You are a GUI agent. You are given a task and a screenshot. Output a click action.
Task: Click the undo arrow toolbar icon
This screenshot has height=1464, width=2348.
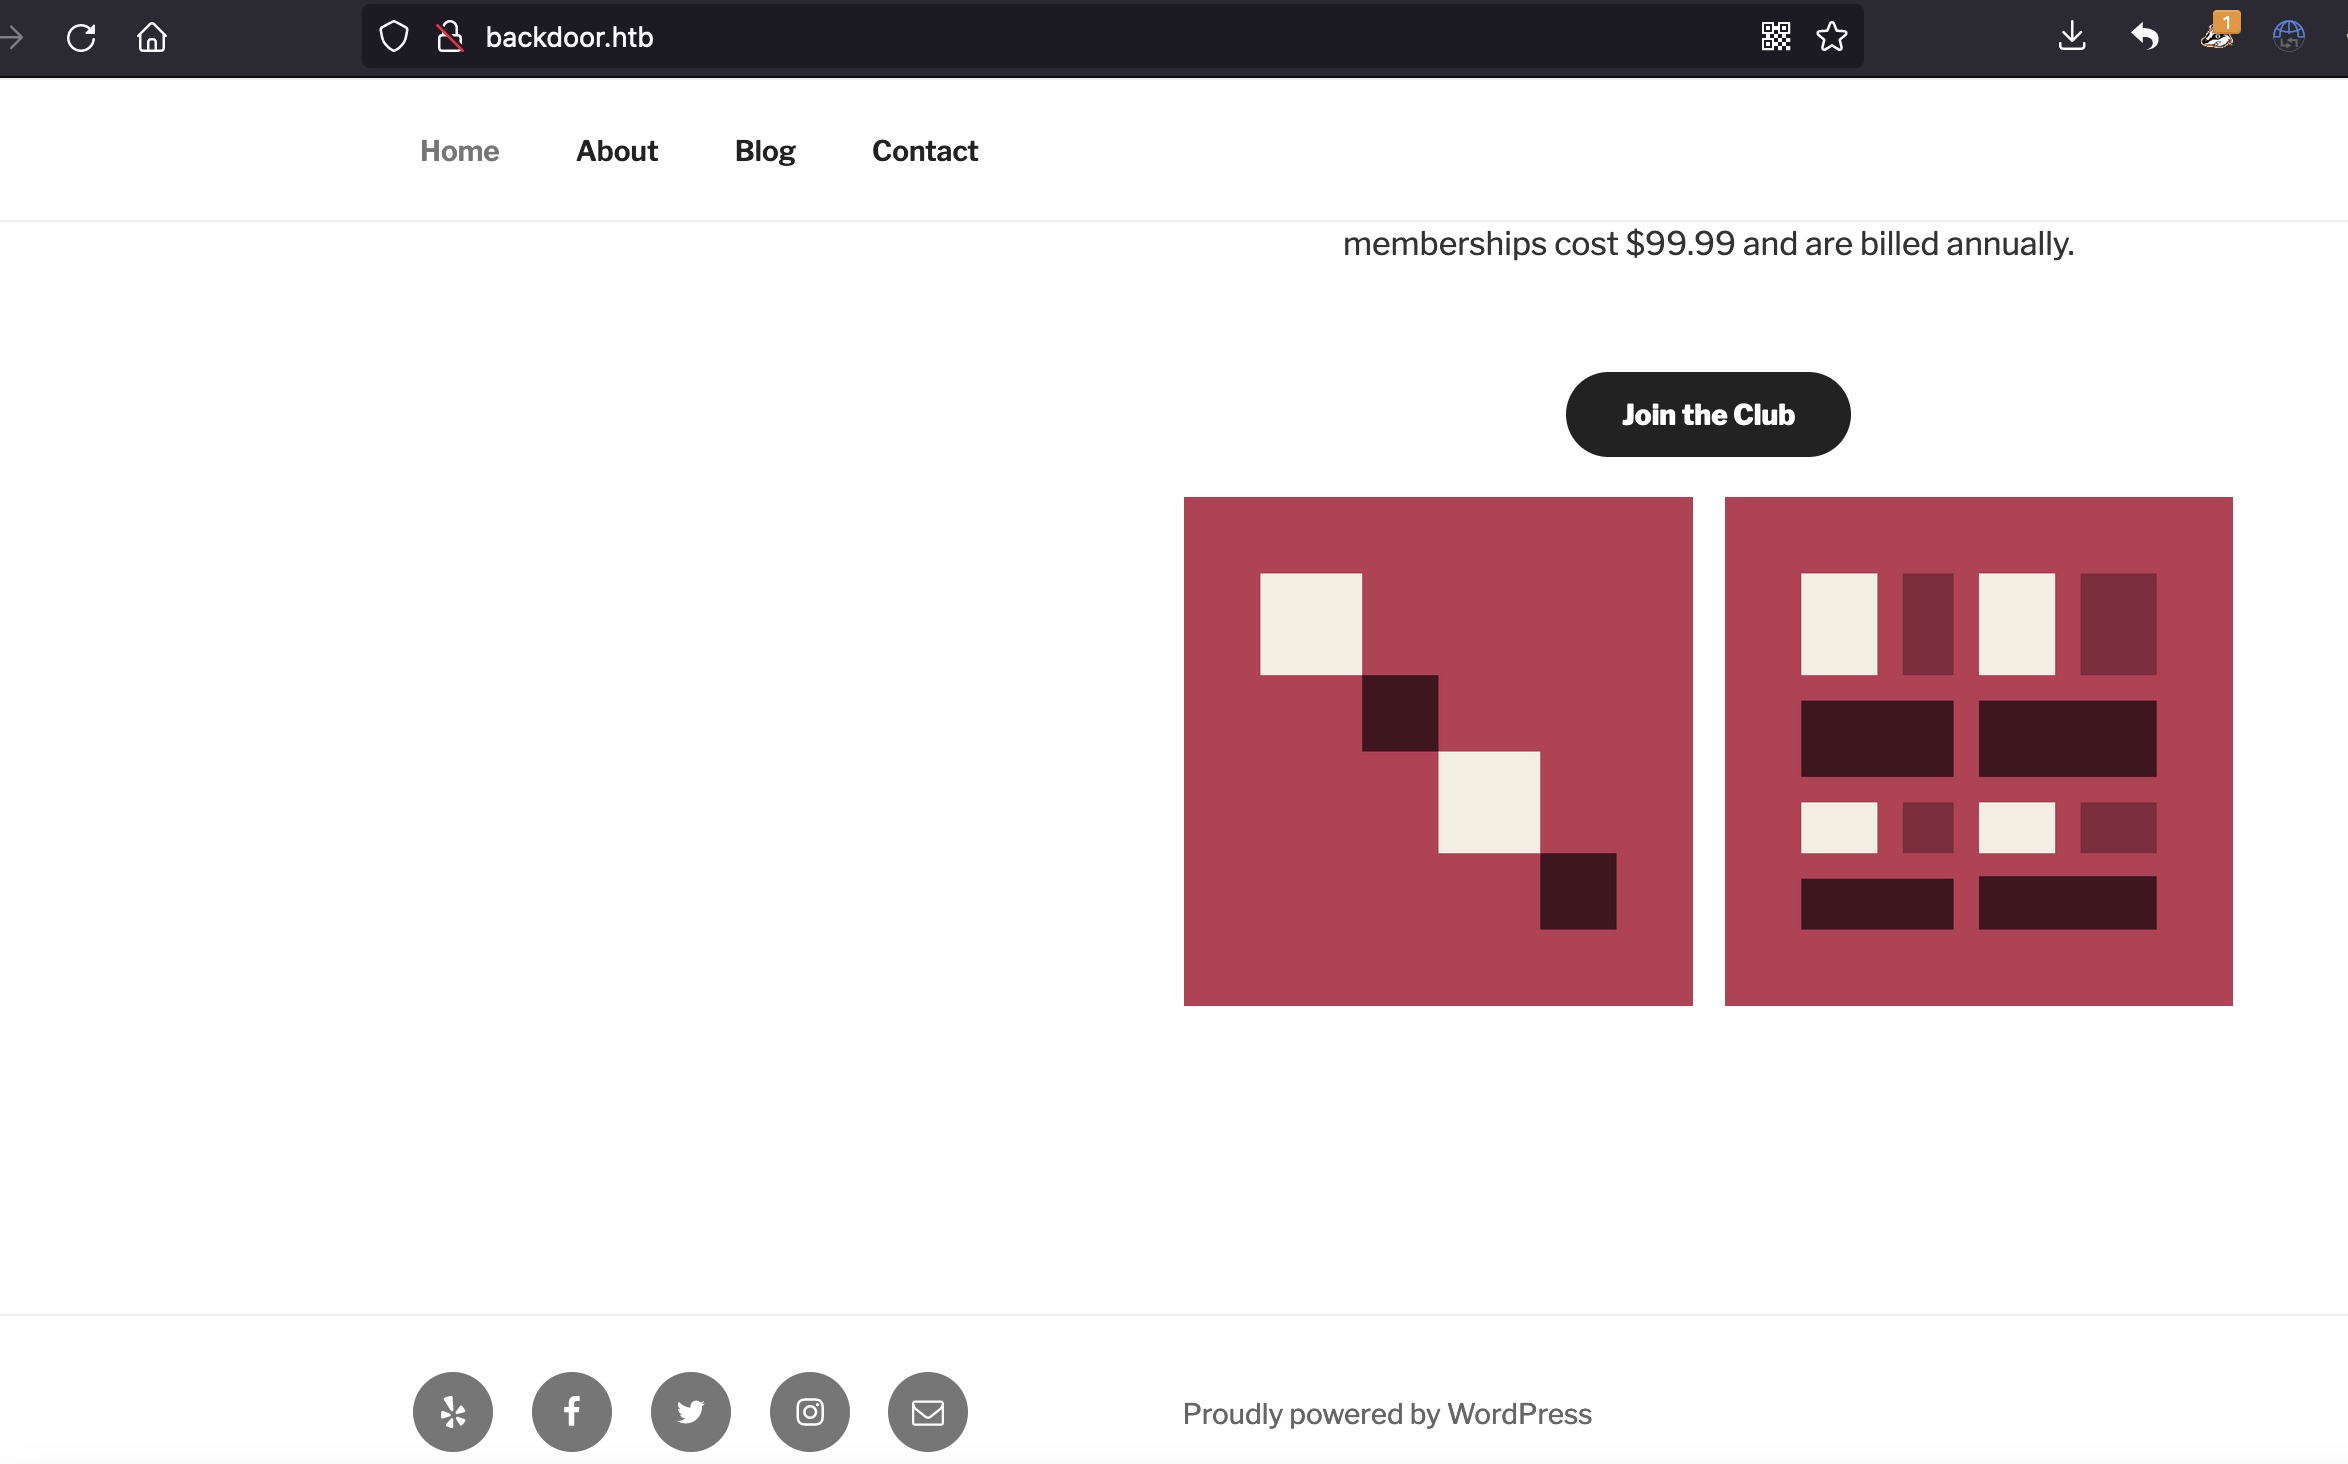[x=2144, y=37]
